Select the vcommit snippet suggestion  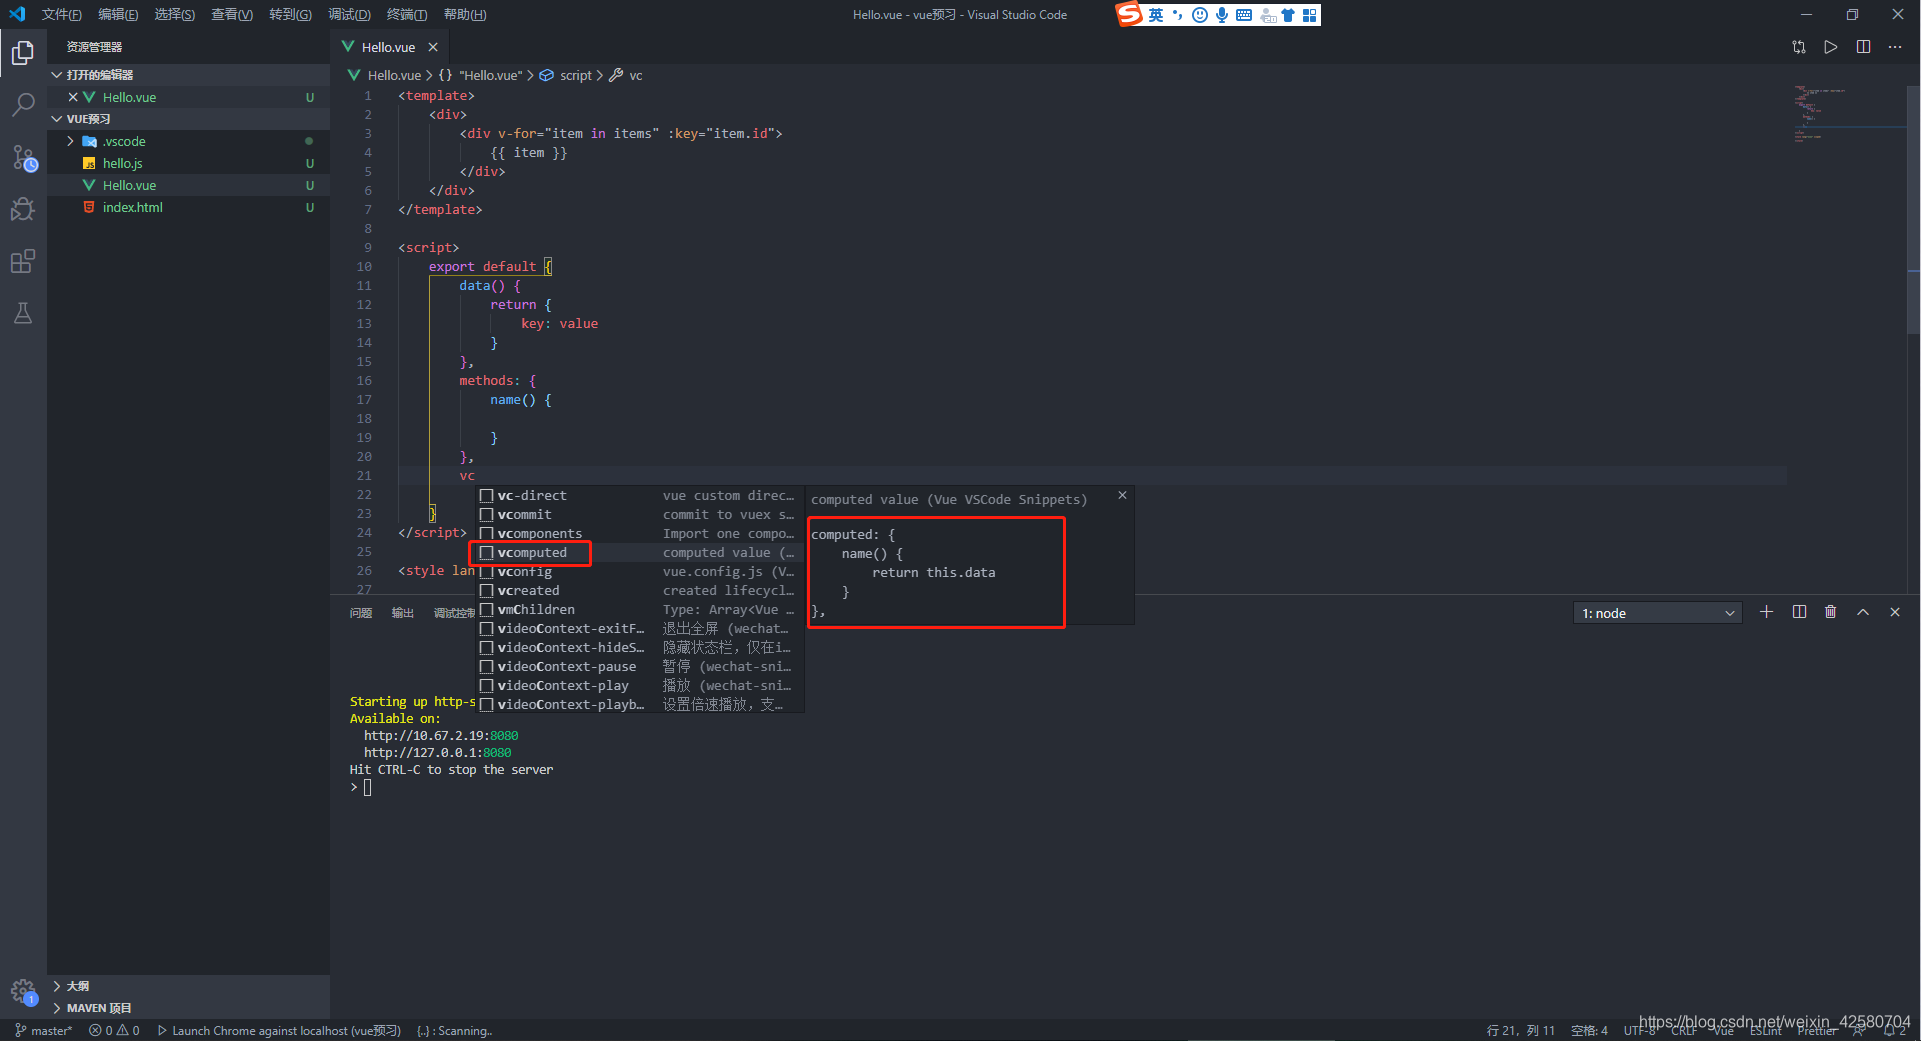[x=640, y=515]
